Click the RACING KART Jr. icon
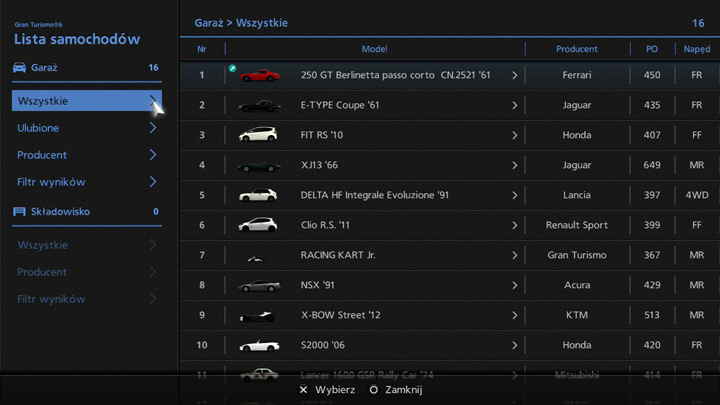The height and width of the screenshot is (405, 720). [x=256, y=257]
